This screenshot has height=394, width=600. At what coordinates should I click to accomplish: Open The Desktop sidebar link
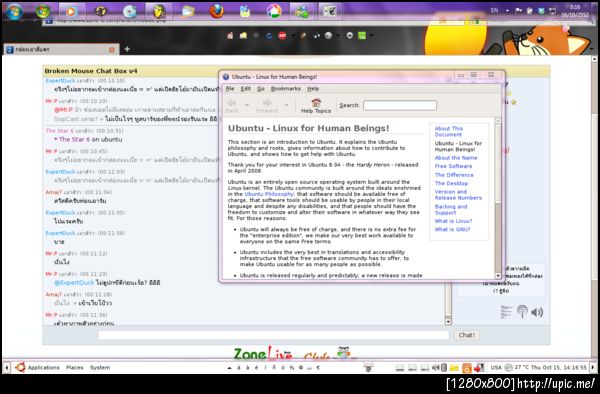(x=452, y=183)
